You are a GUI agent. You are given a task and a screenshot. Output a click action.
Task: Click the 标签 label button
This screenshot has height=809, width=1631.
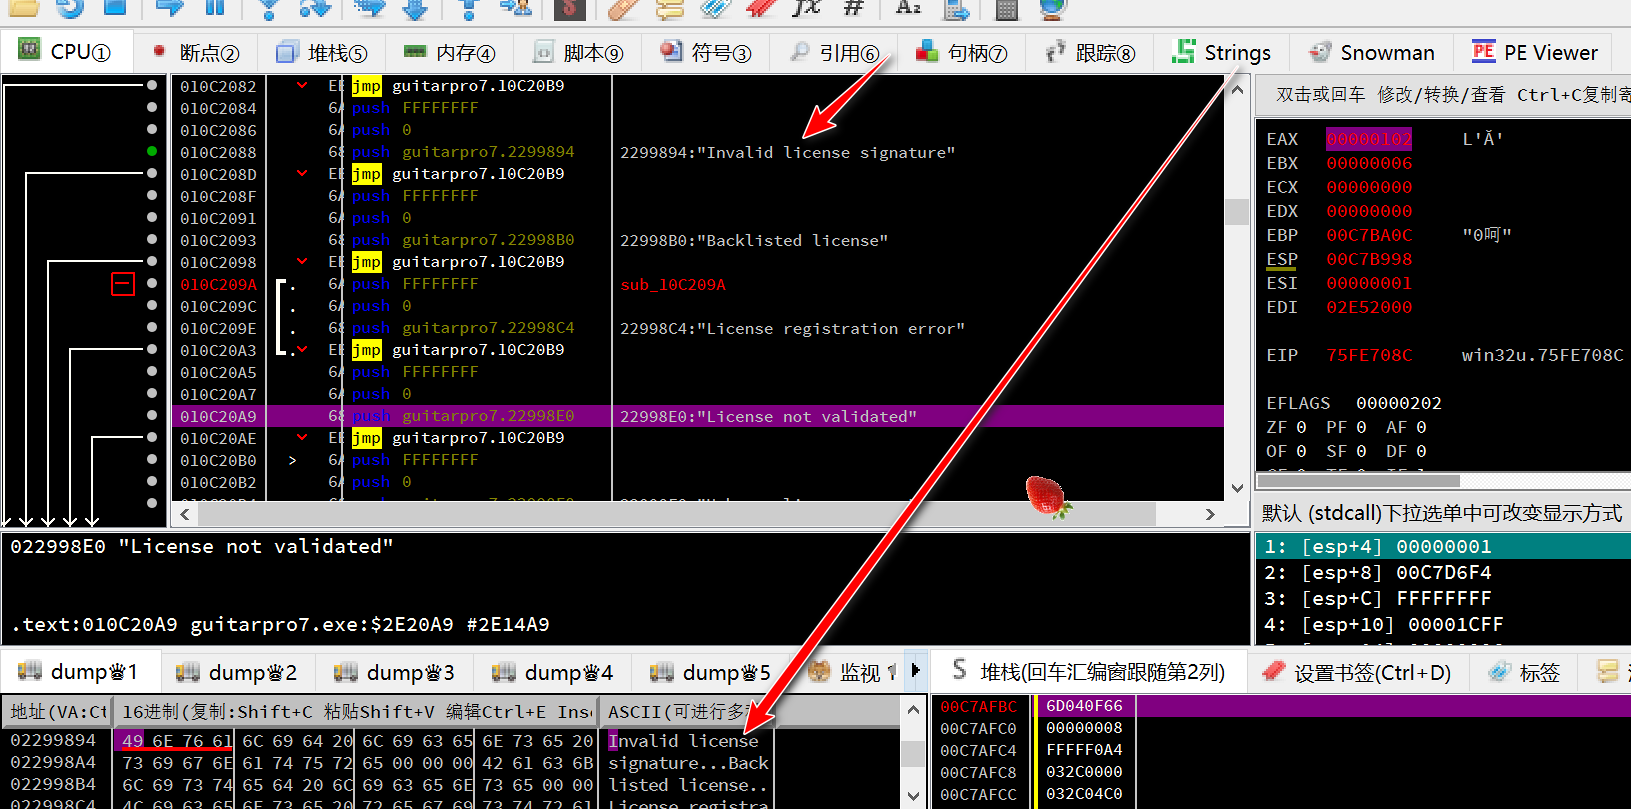tap(1524, 672)
